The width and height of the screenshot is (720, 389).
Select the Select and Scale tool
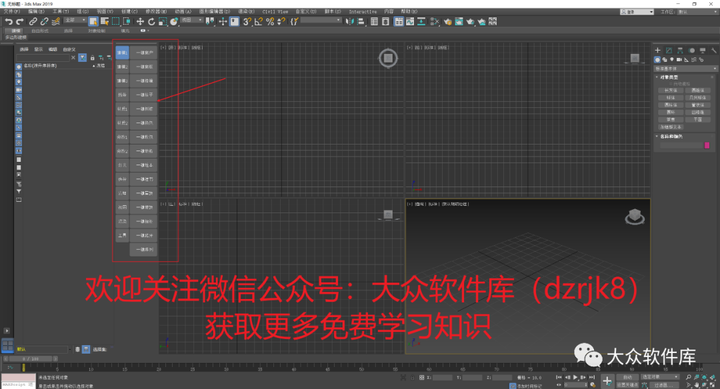click(163, 21)
